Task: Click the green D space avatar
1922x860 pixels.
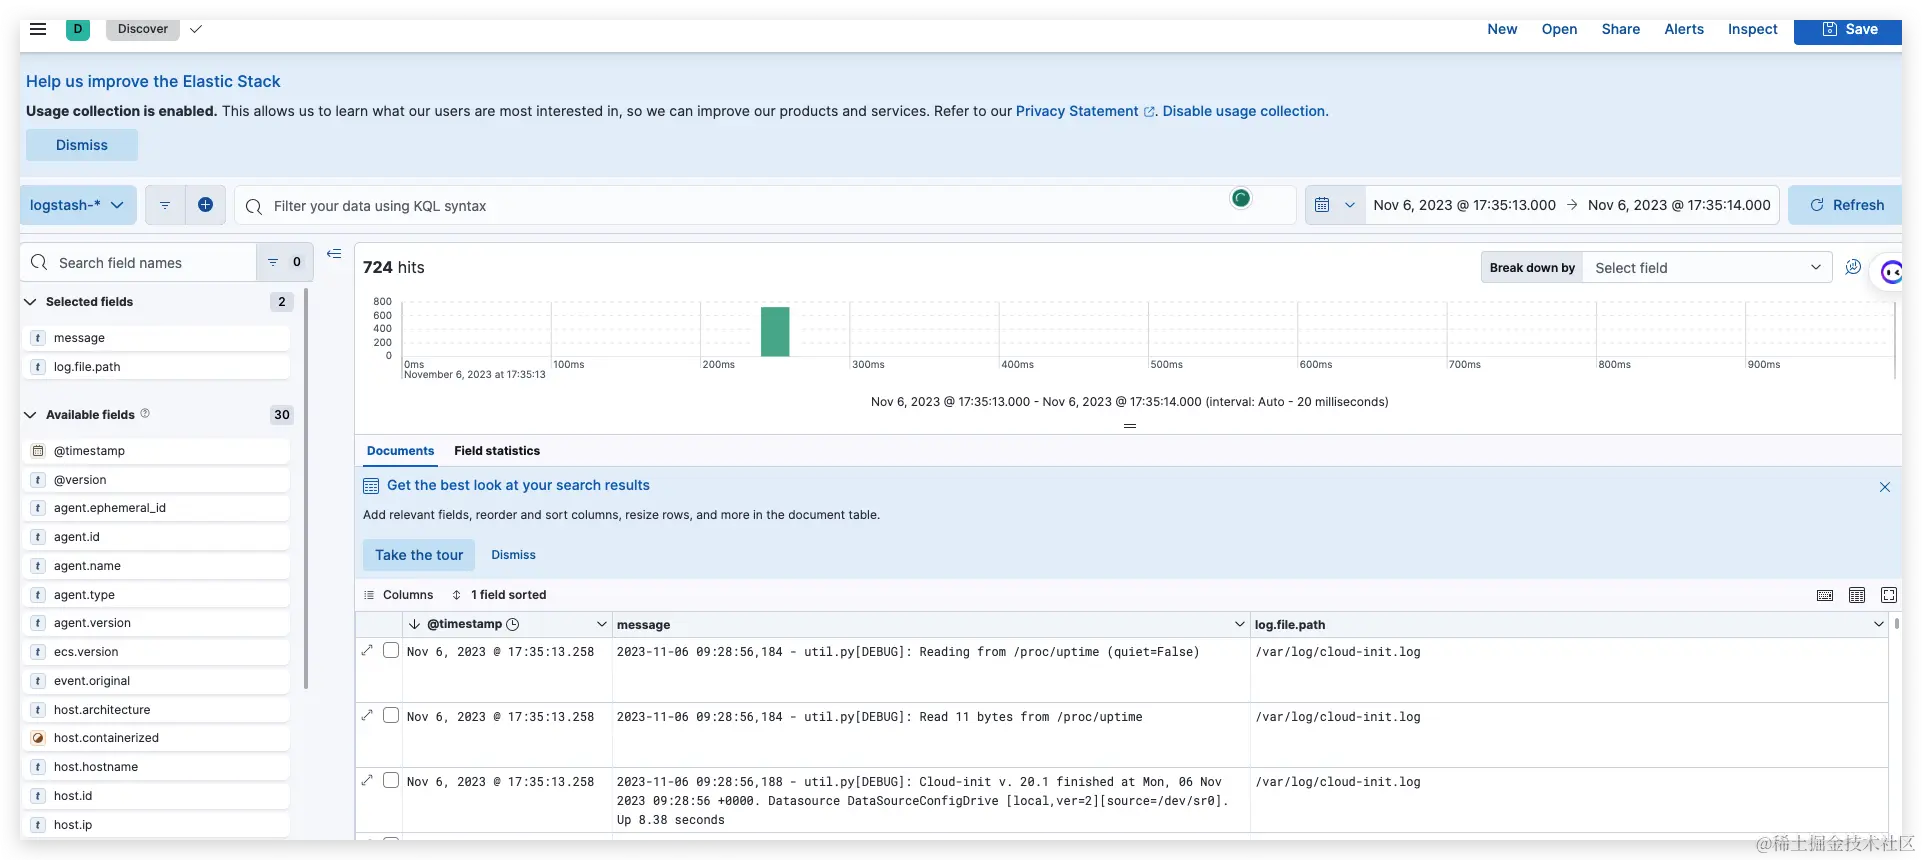Action: (78, 29)
